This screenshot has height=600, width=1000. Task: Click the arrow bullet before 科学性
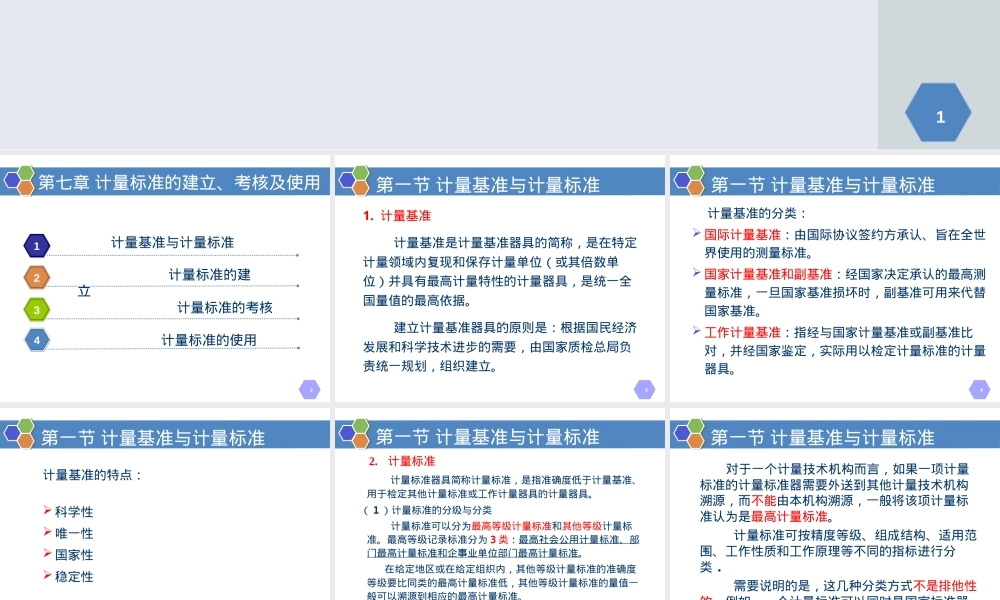tap(47, 510)
